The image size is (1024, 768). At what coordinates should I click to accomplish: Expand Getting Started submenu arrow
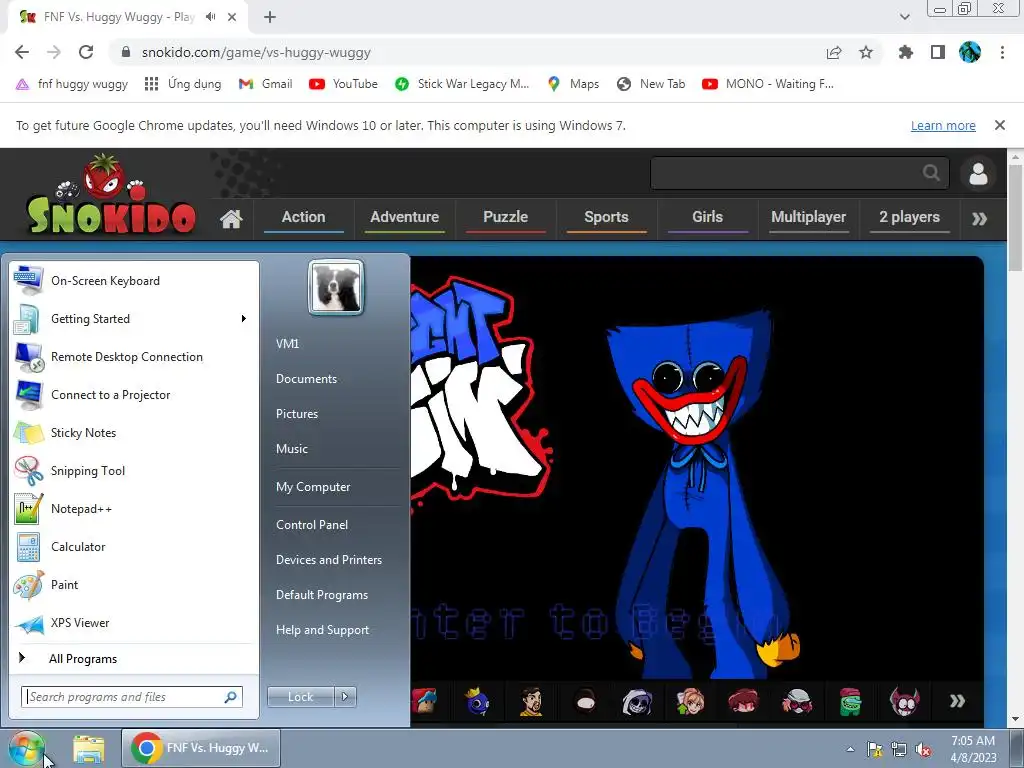[244, 319]
